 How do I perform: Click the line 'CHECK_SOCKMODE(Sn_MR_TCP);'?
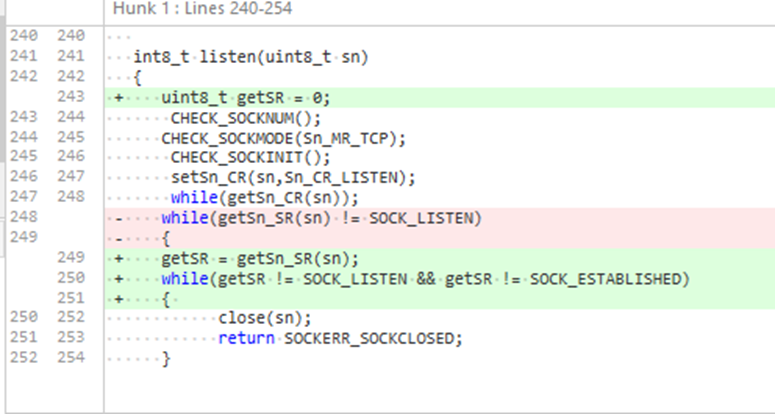[284, 138]
